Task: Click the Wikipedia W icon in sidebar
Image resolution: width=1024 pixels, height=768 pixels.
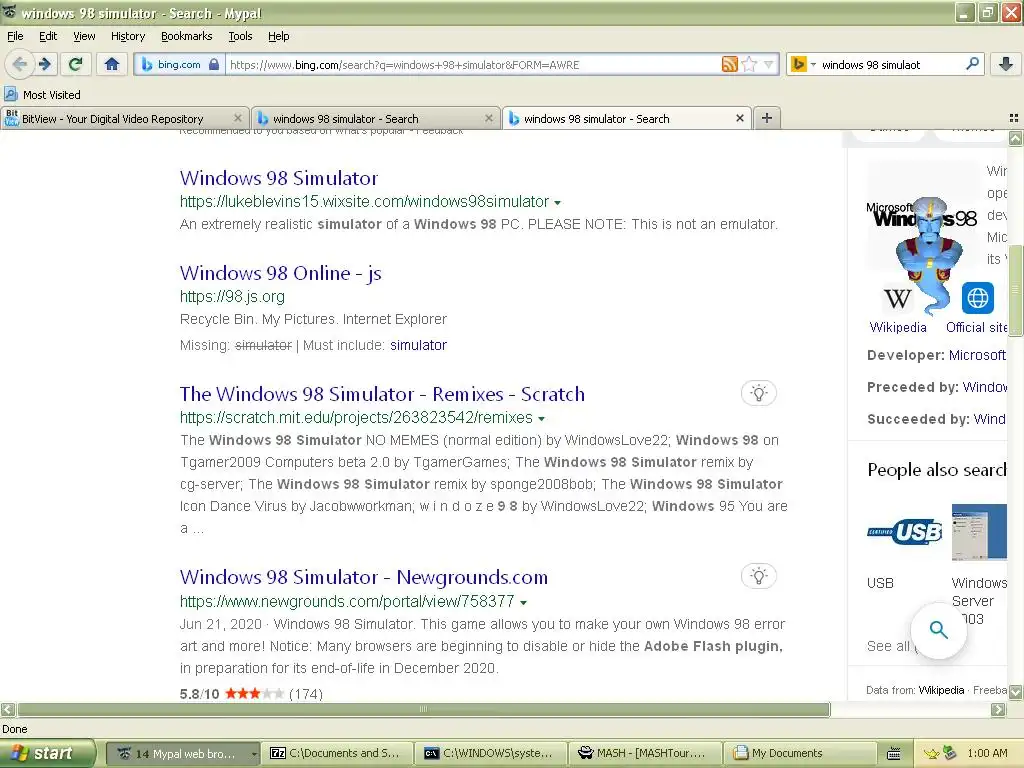Action: [x=898, y=298]
